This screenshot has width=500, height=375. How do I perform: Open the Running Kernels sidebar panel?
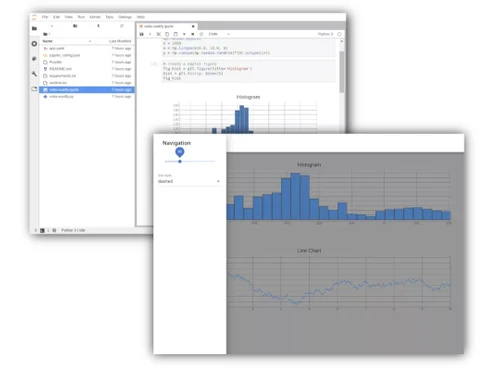[34, 44]
